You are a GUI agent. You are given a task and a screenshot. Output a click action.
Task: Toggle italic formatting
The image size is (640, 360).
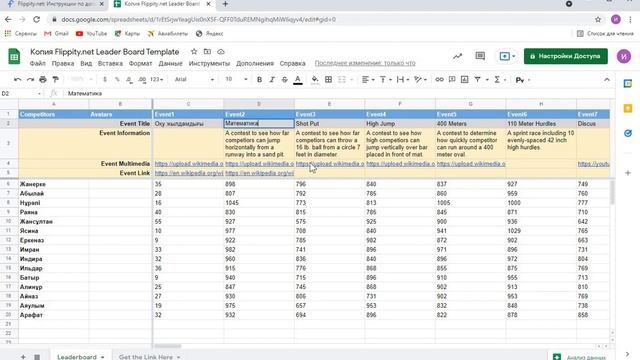(272, 80)
